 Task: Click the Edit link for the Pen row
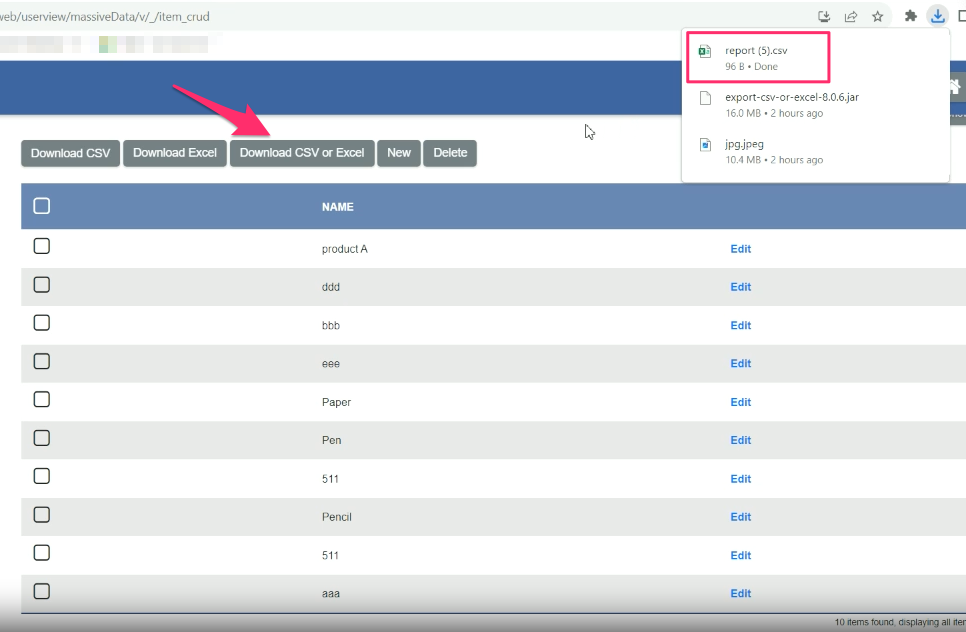[740, 440]
